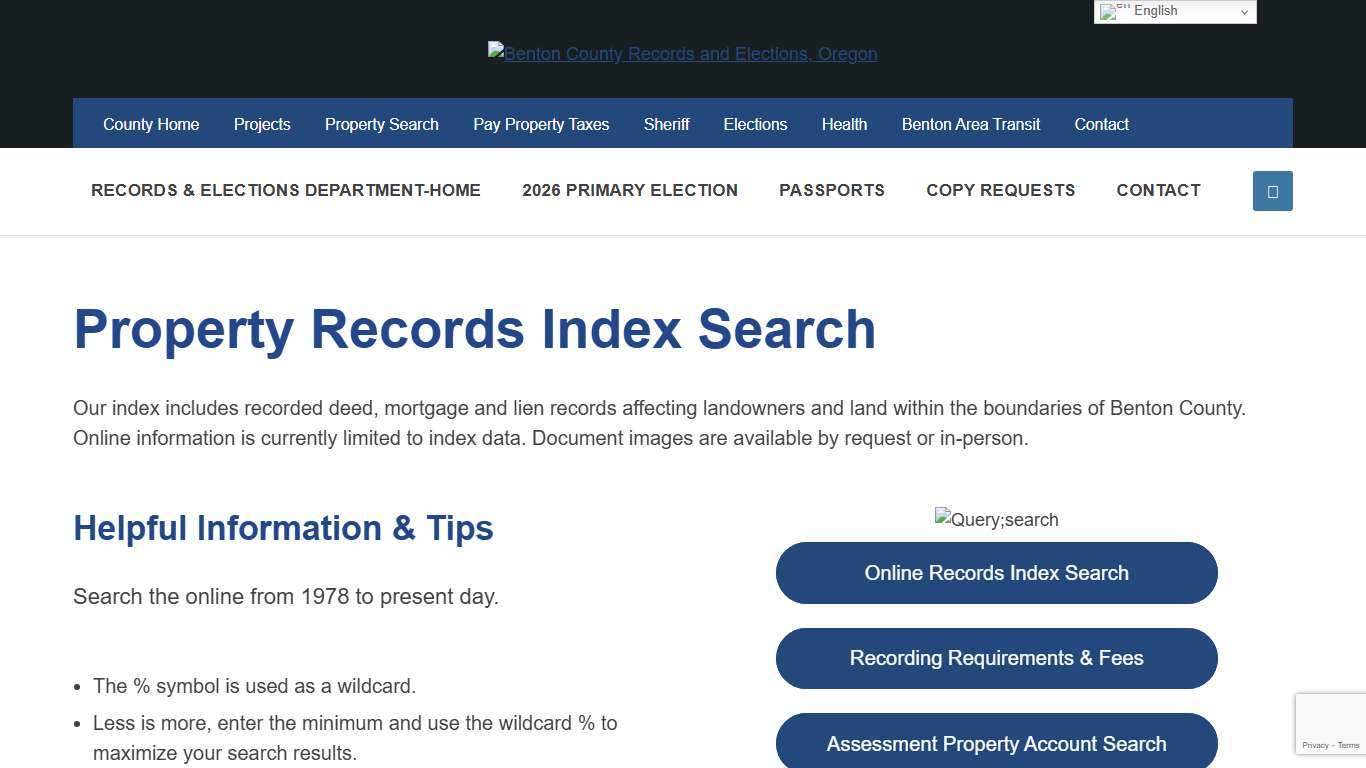Open Recording Requirements & Fees
Screen dimensions: 1366x768
(x=996, y=658)
